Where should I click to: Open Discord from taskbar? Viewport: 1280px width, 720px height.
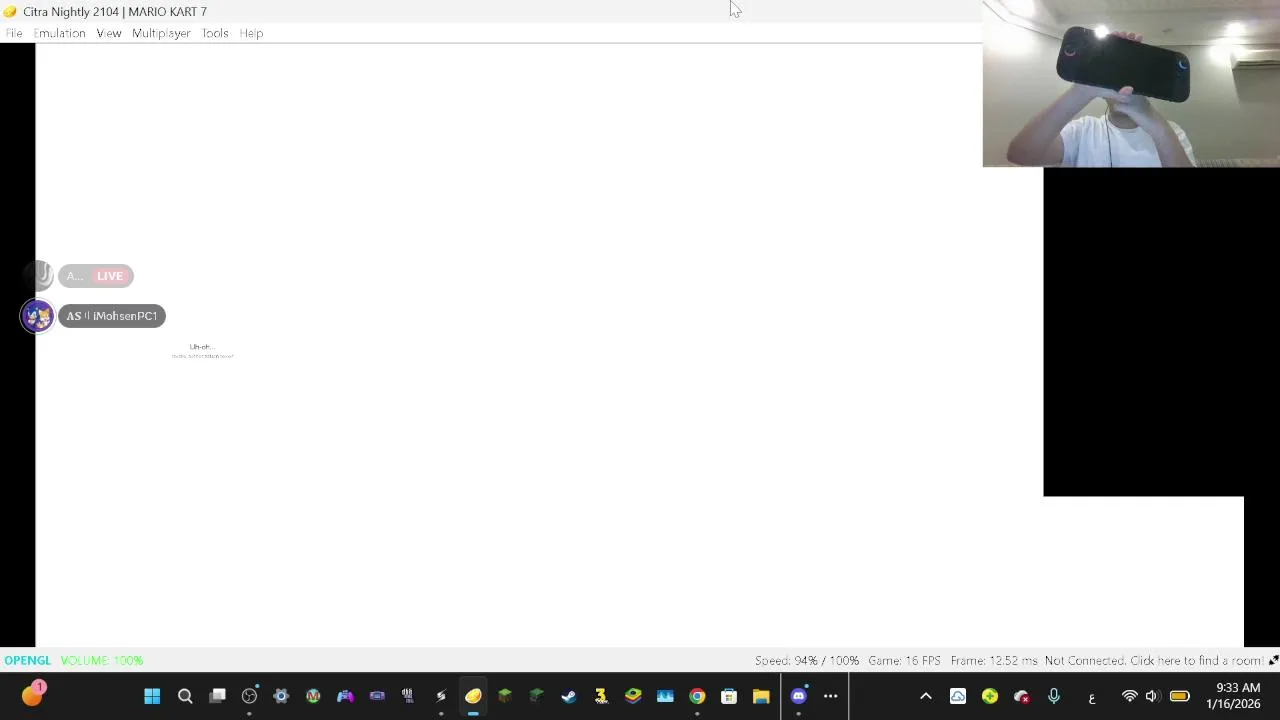(x=798, y=696)
